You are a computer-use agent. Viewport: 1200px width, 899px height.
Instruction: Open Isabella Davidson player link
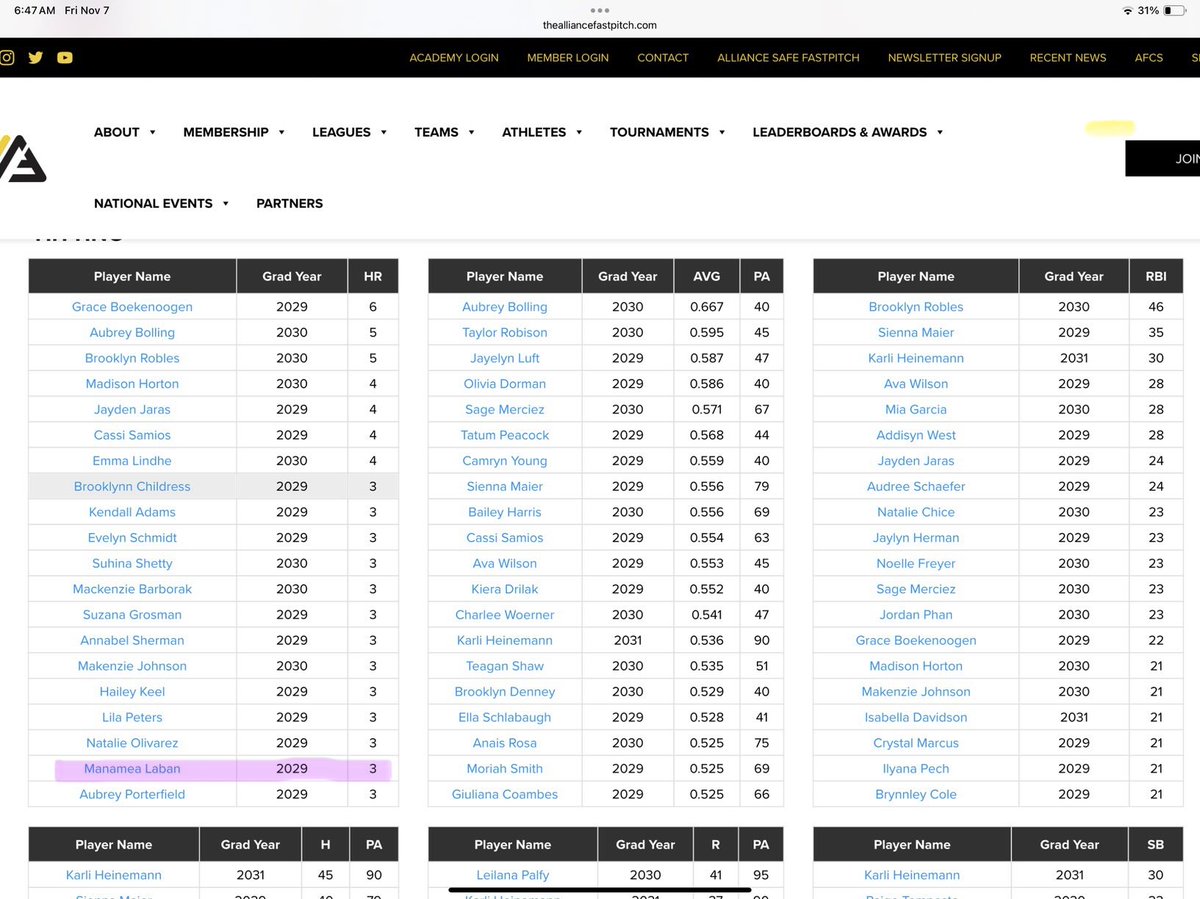tap(916, 718)
